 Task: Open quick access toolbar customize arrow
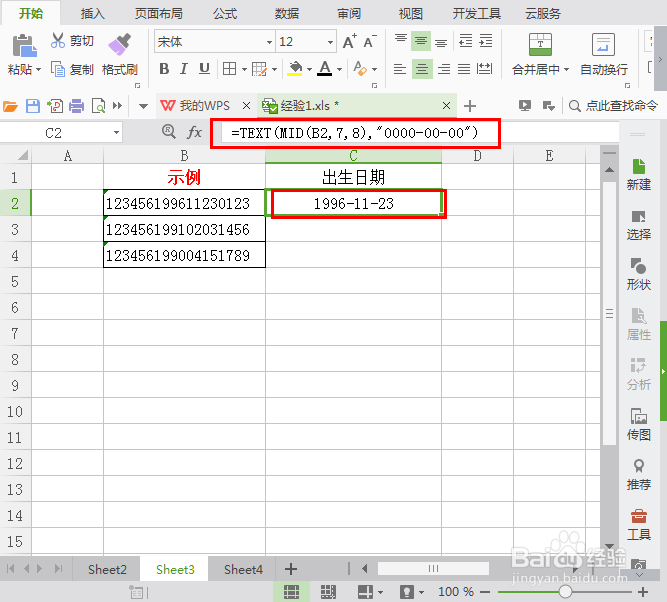pyautogui.click(x=143, y=106)
